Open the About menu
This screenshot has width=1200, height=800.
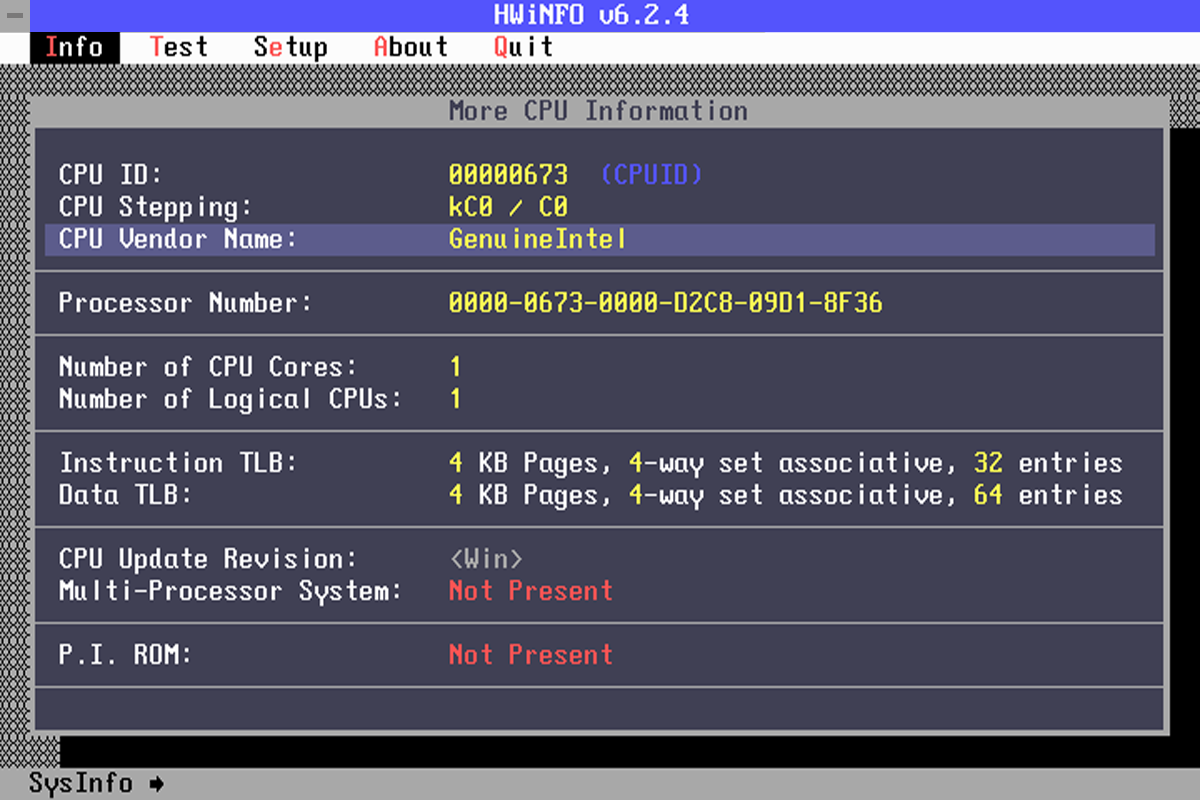pos(410,47)
